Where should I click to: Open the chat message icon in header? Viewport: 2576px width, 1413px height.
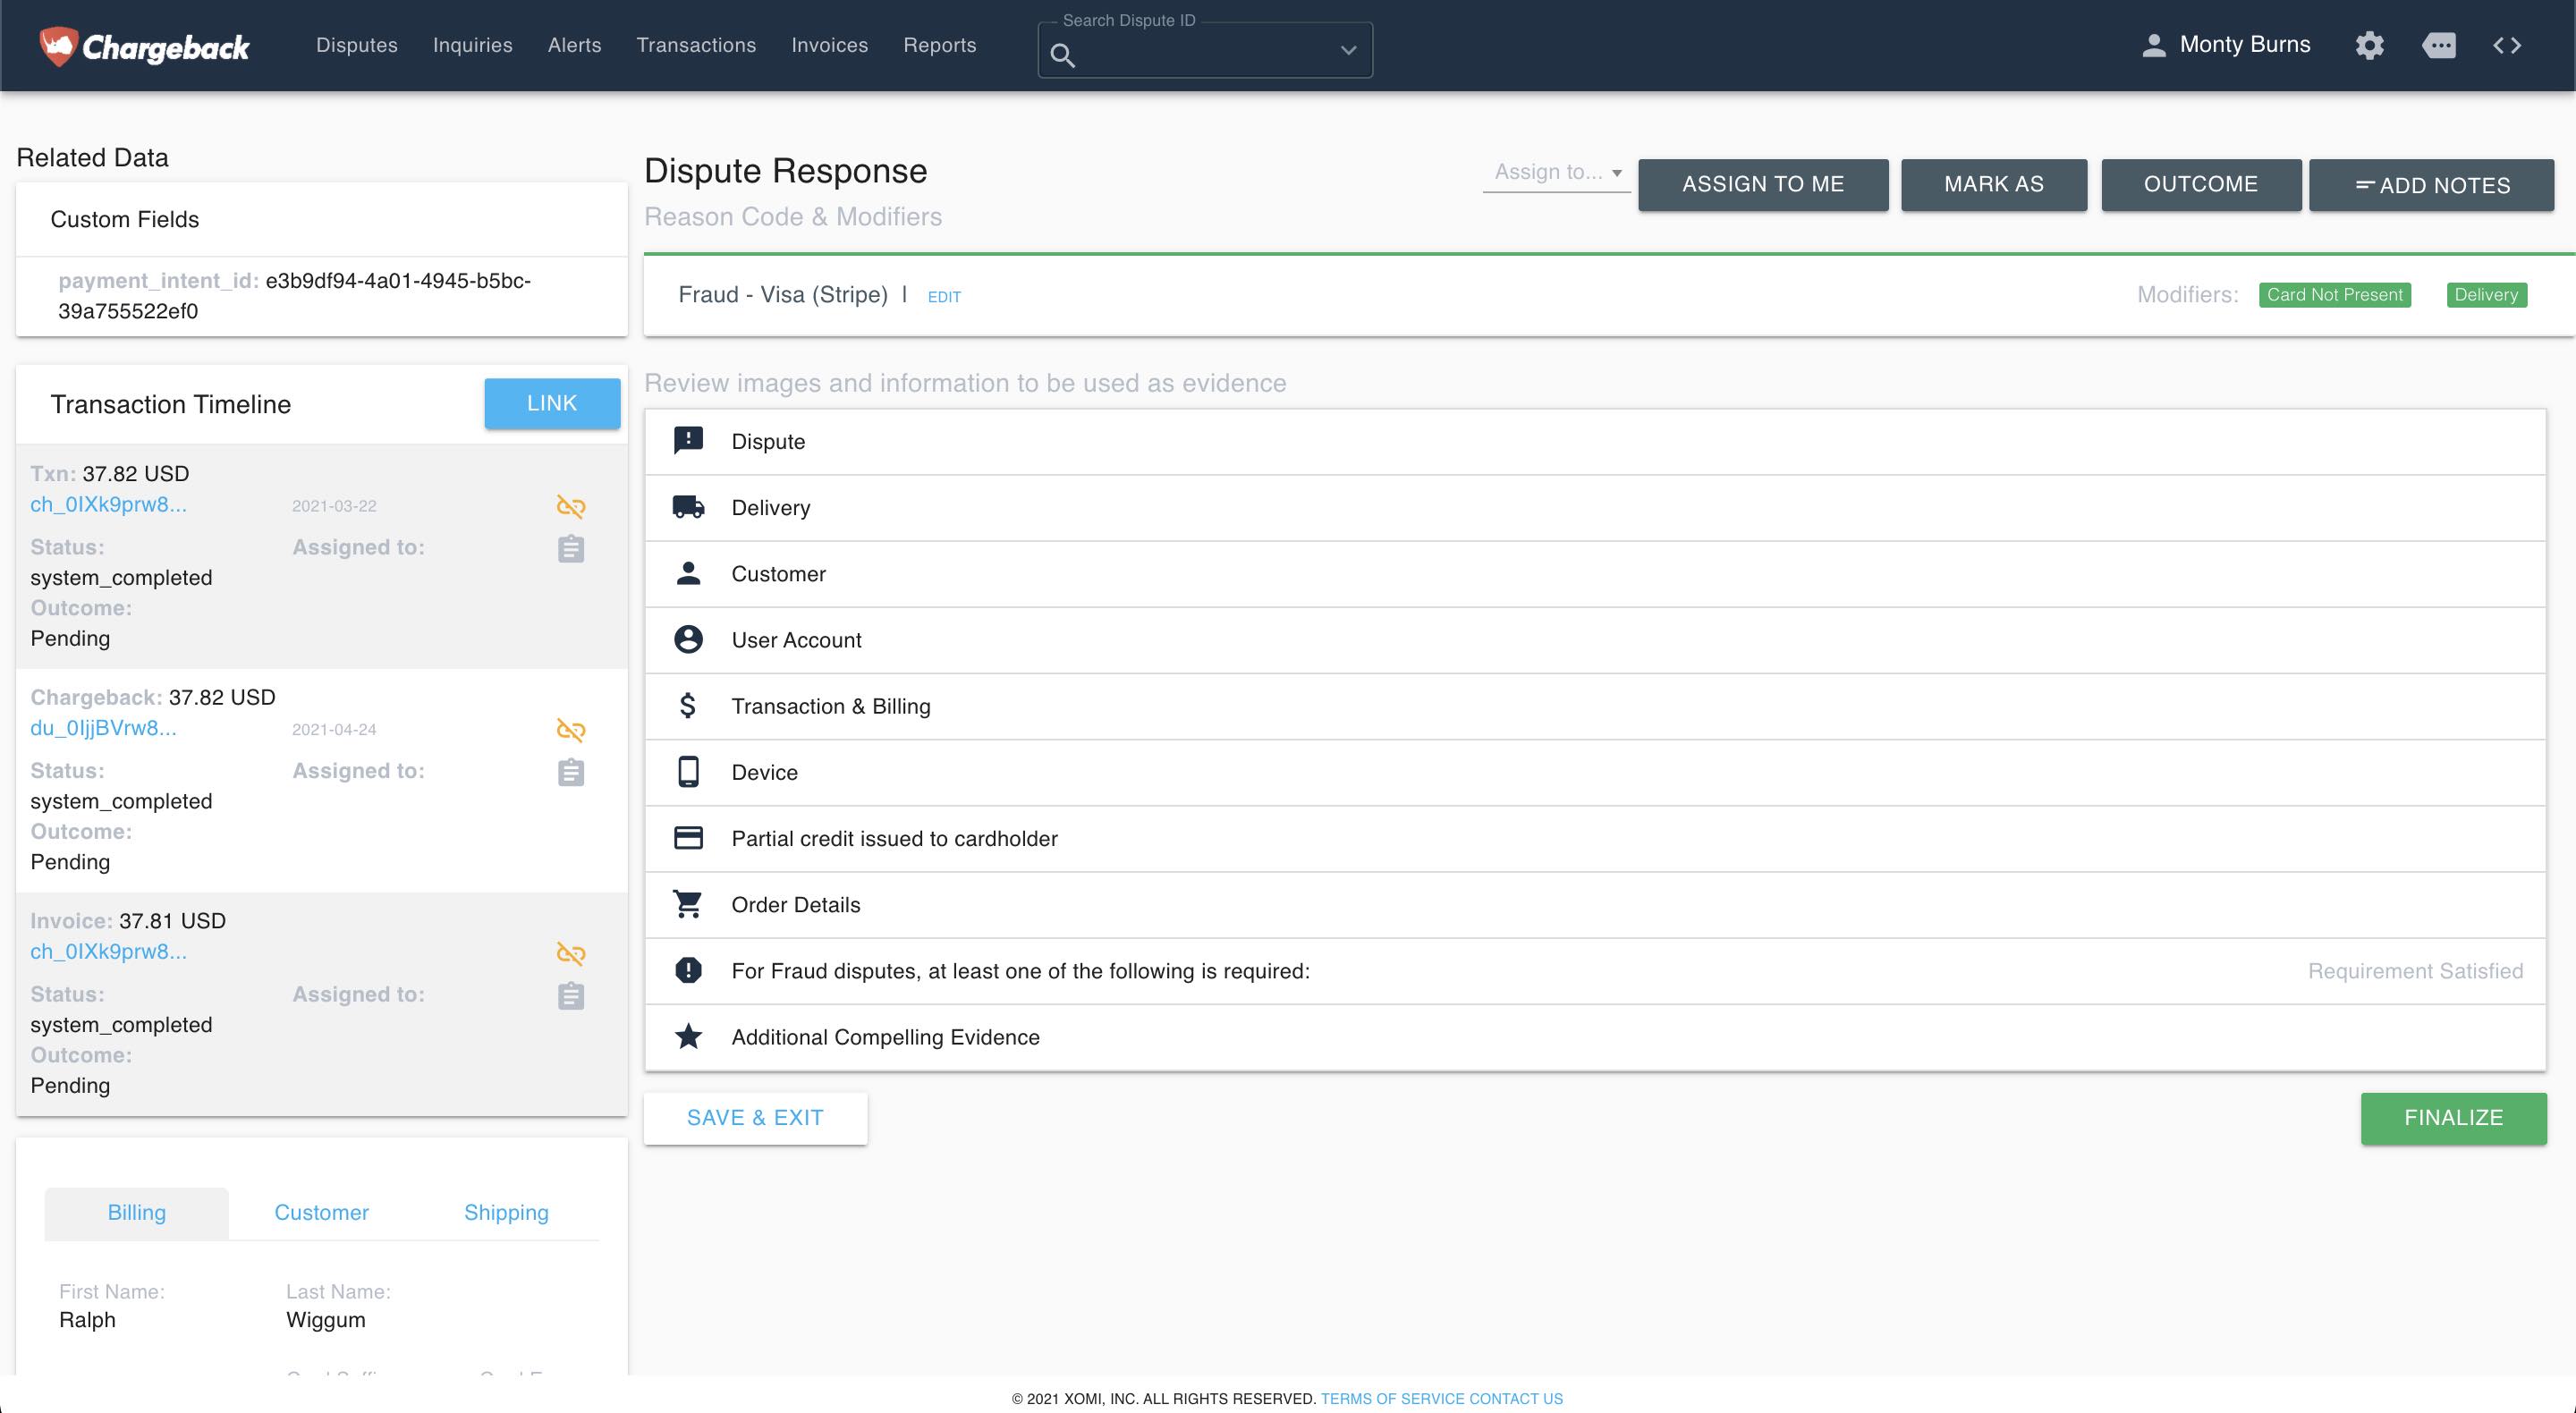pos(2438,45)
